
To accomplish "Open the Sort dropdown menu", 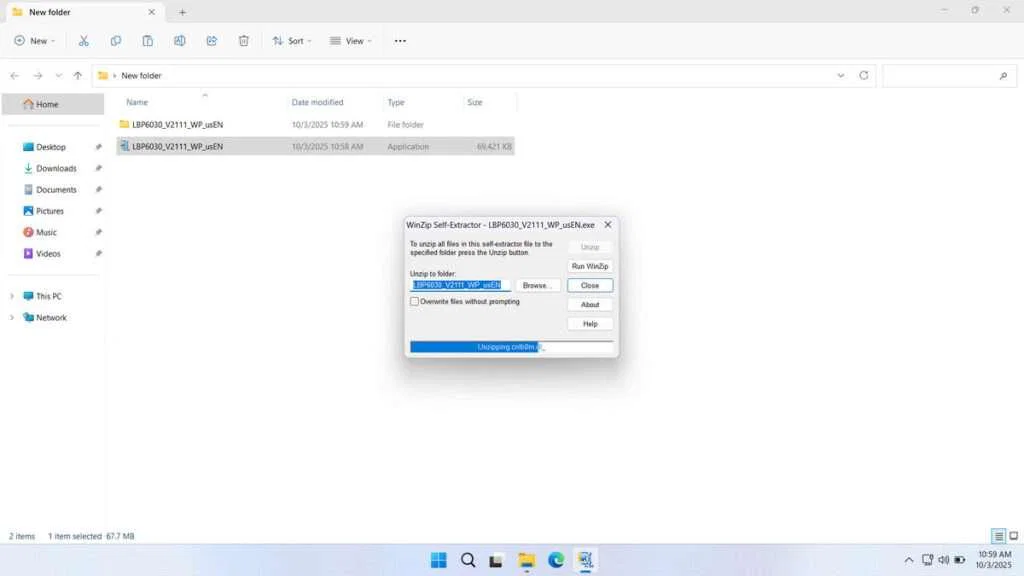I will [292, 41].
